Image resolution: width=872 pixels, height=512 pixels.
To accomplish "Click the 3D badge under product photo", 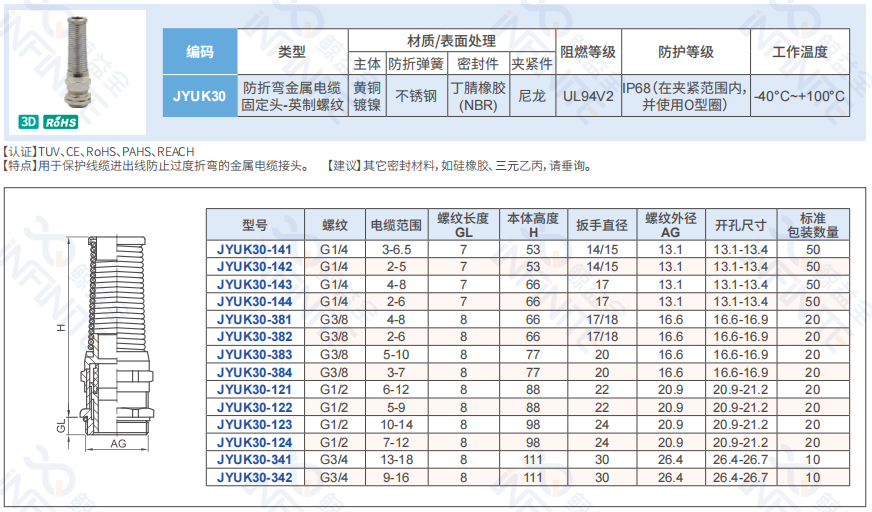I will 28,122.
